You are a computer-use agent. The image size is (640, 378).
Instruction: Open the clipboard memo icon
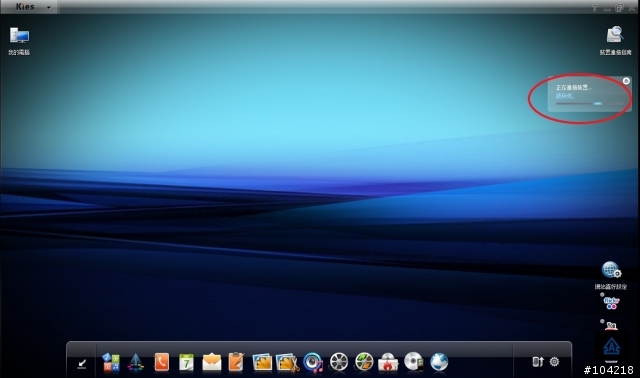[x=236, y=362]
